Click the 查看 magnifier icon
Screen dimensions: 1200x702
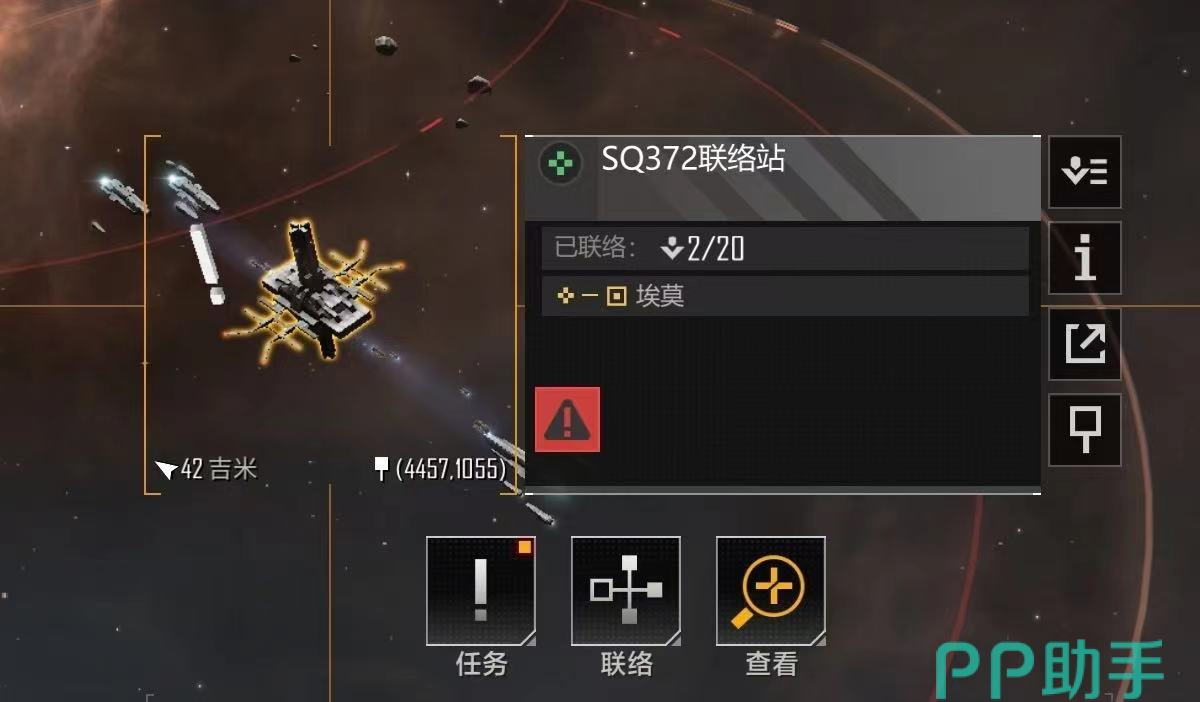[x=771, y=591]
